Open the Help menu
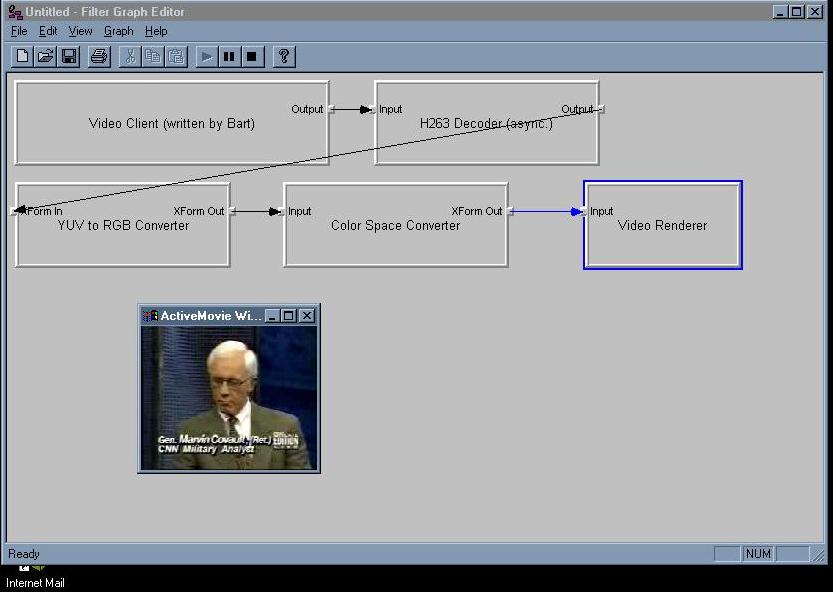This screenshot has height=592, width=833. [156, 31]
